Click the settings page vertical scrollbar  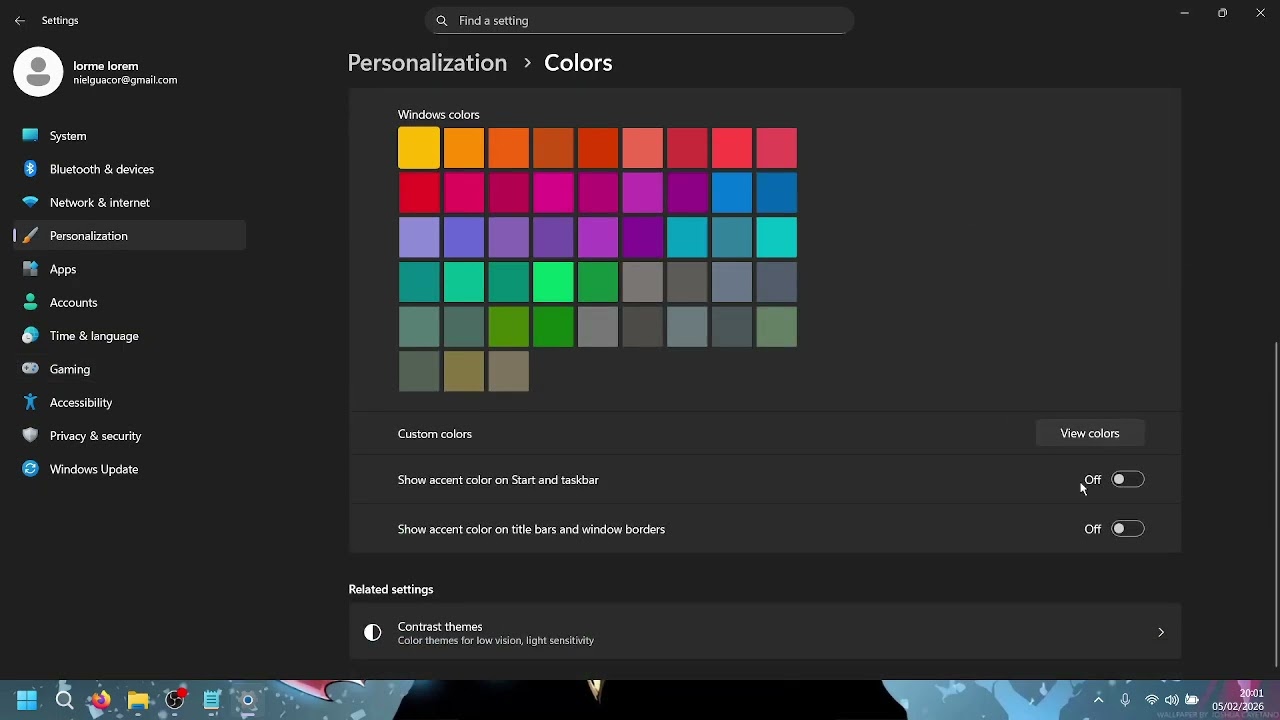(x=1275, y=504)
